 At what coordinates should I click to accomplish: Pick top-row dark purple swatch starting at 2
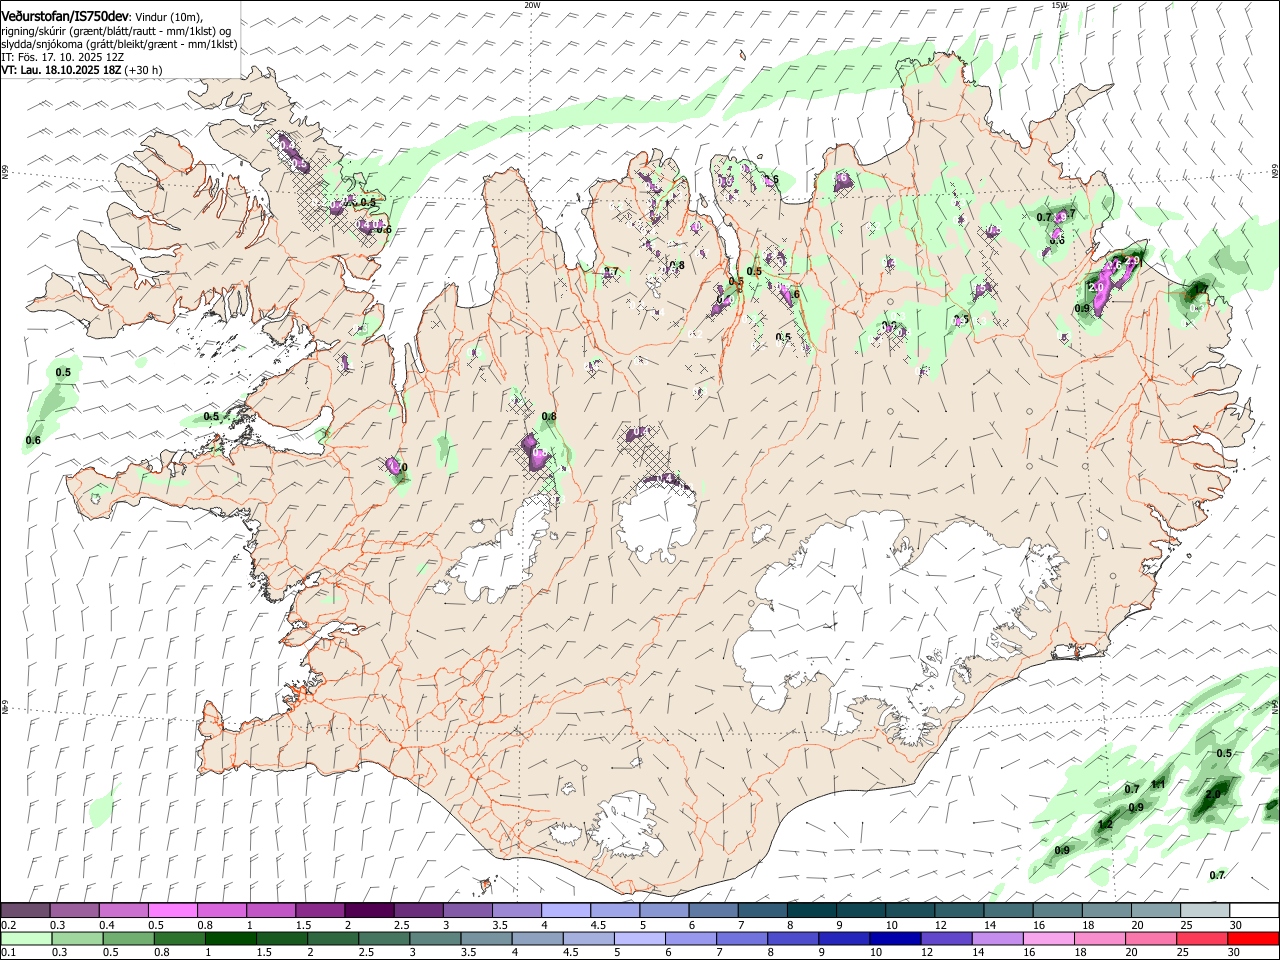pyautogui.click(x=369, y=910)
